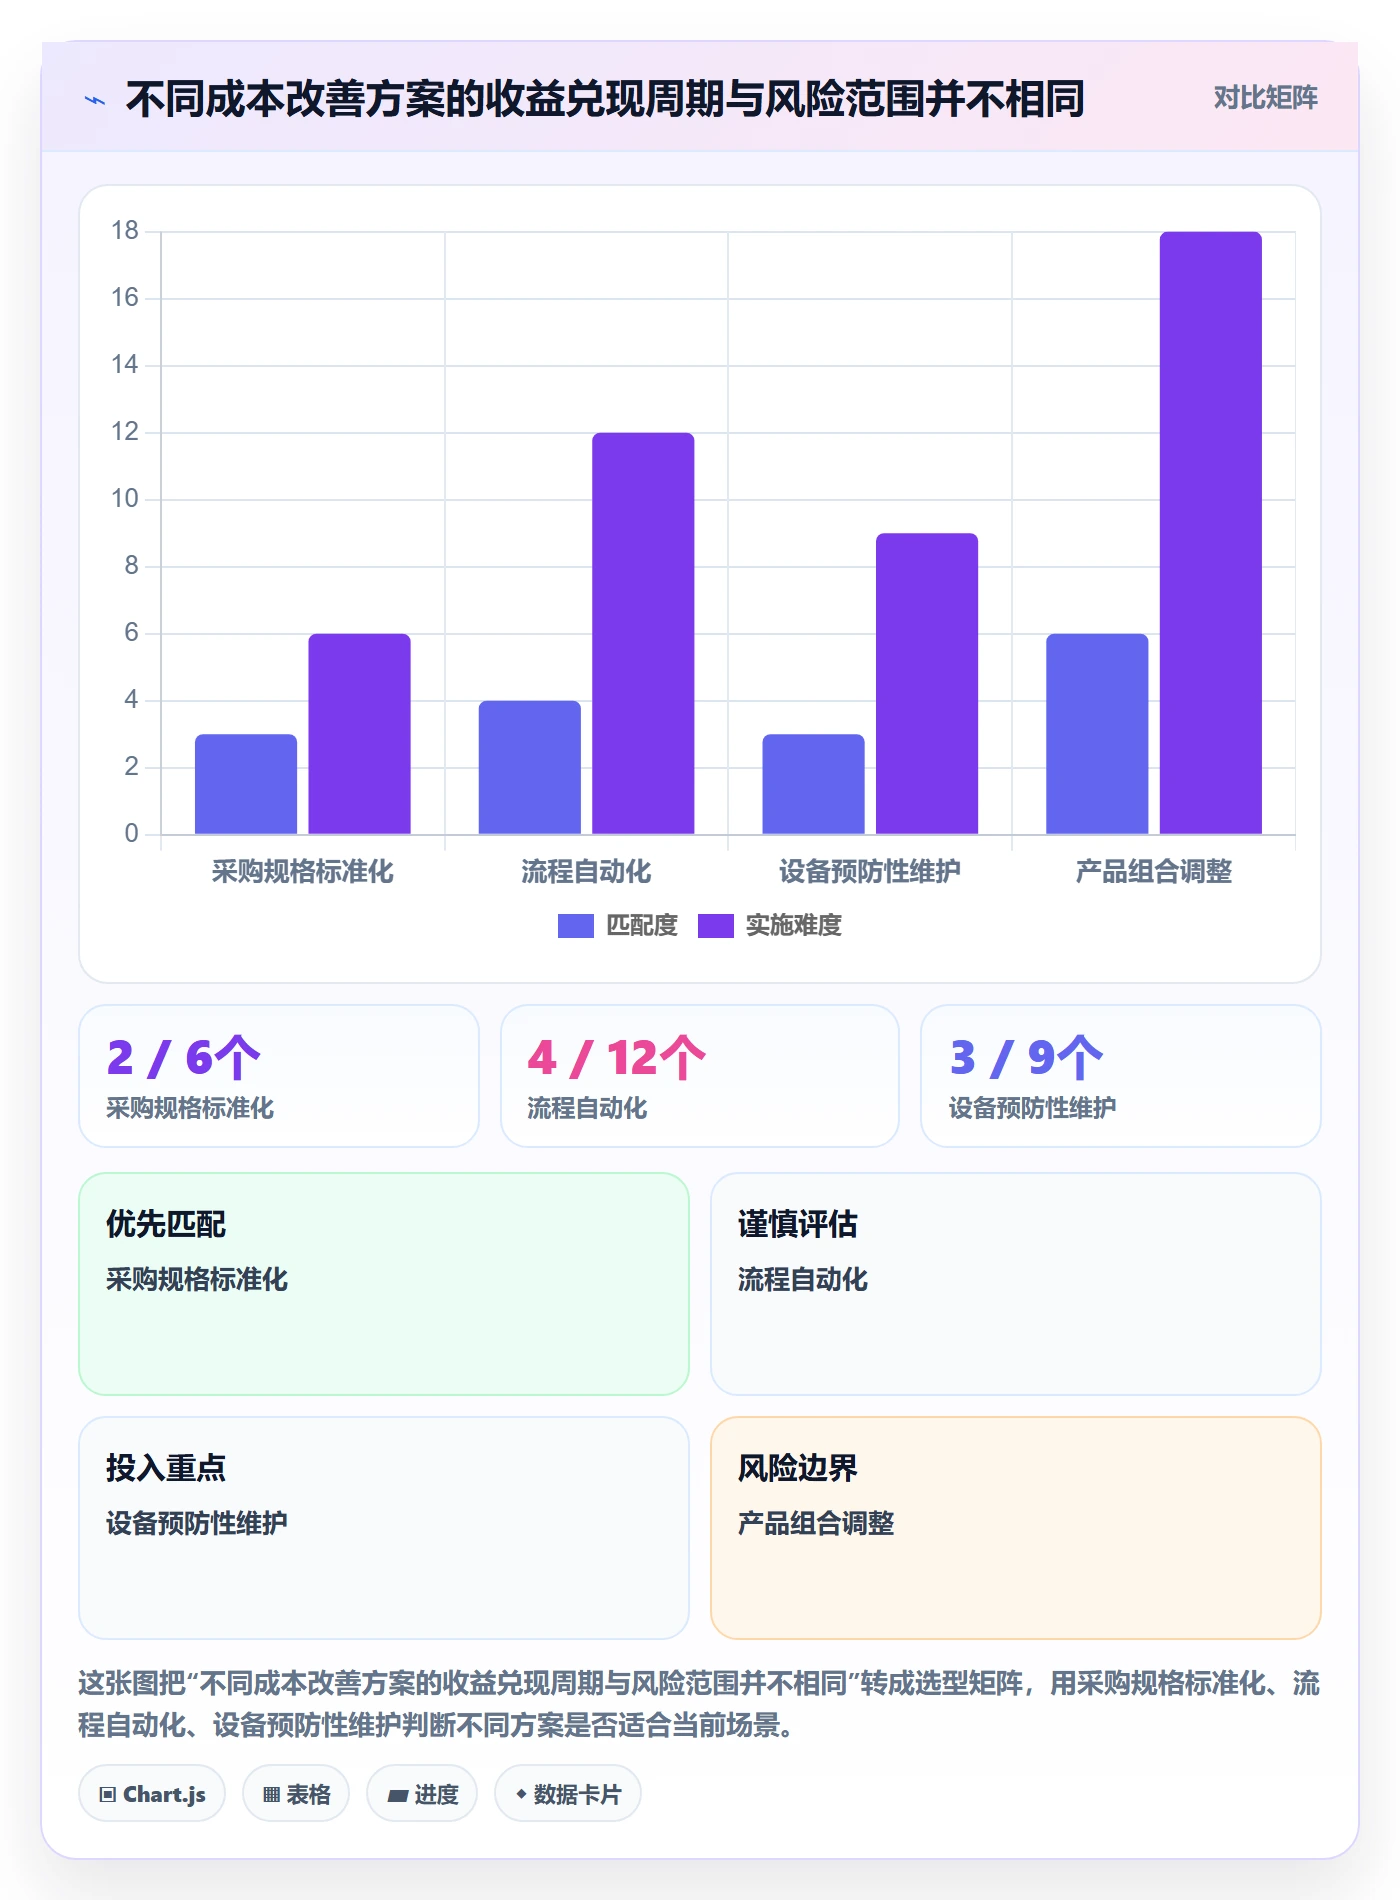Open the 投入重点 matrix card
The image size is (1400, 1900).
click(x=384, y=1528)
